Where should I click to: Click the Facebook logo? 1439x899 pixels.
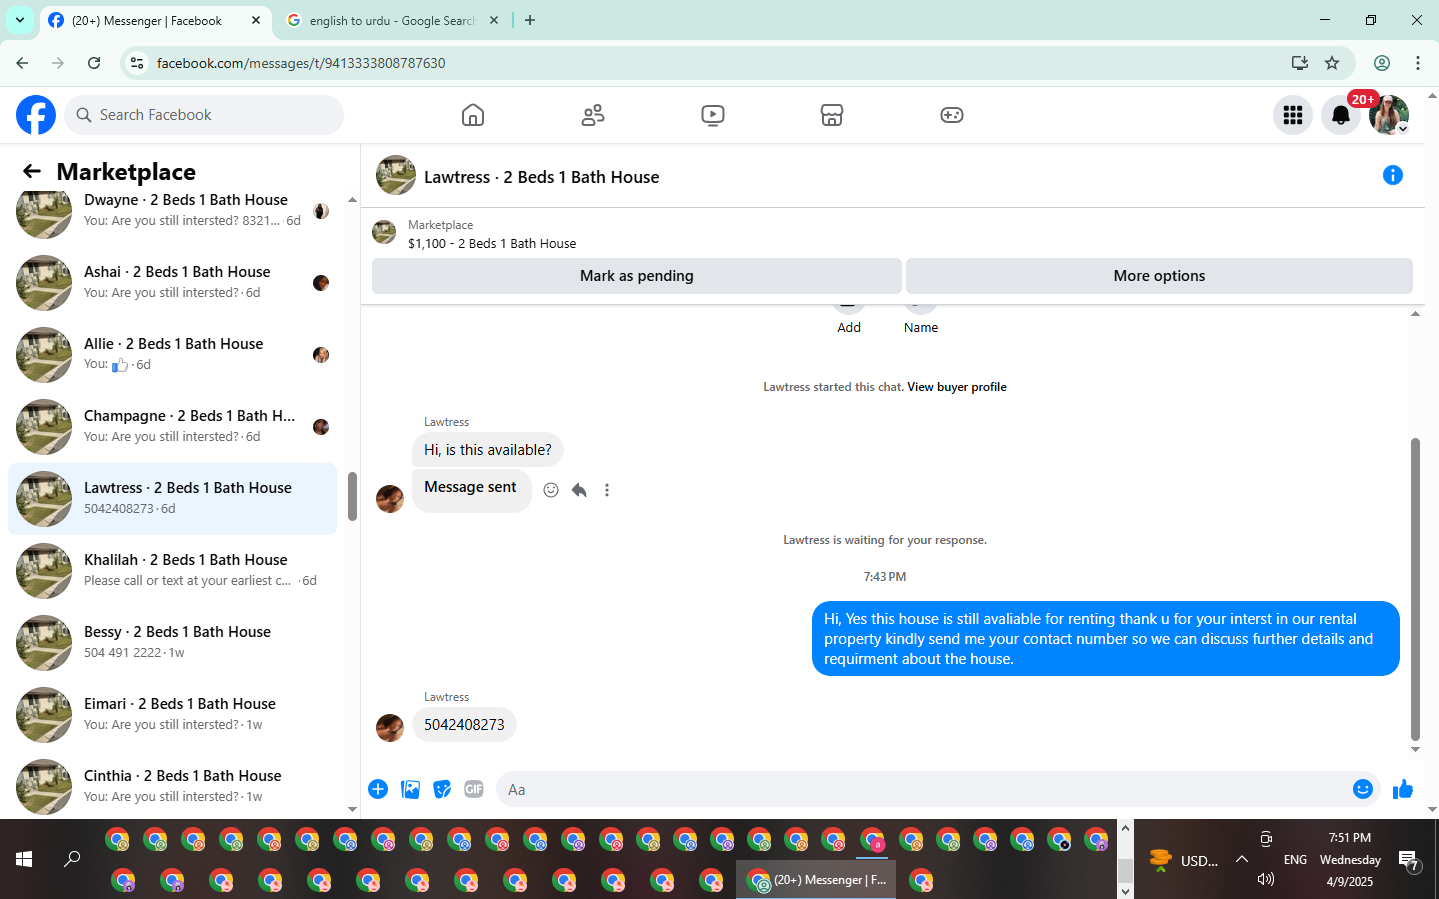click(x=36, y=115)
